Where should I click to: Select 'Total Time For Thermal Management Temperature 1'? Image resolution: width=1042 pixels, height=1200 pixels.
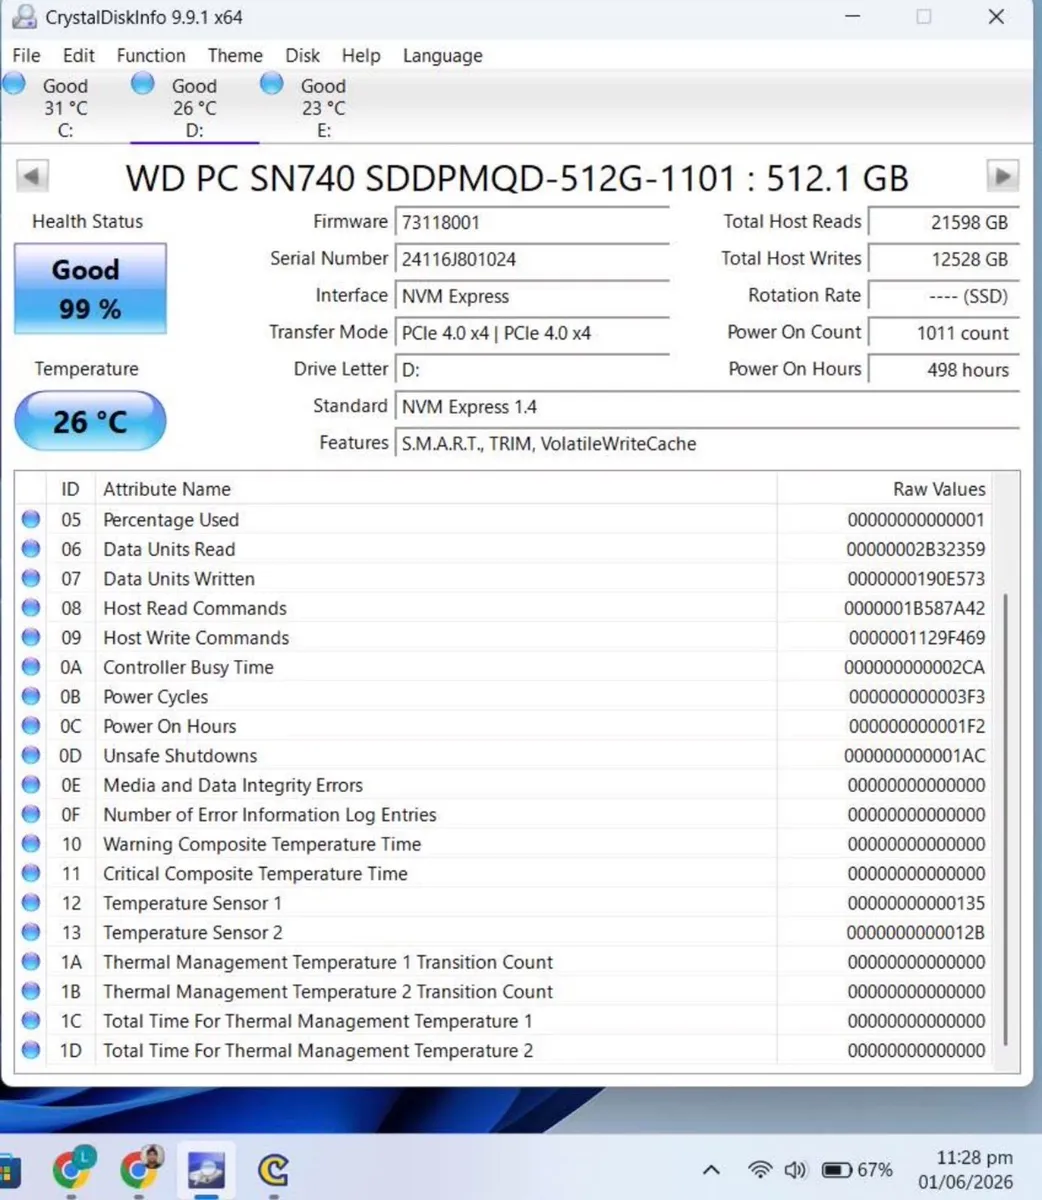[x=318, y=1021]
